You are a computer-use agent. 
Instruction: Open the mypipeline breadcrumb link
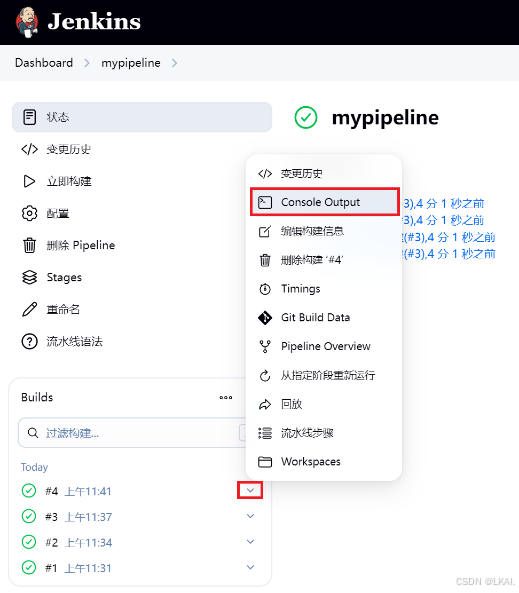tap(131, 63)
